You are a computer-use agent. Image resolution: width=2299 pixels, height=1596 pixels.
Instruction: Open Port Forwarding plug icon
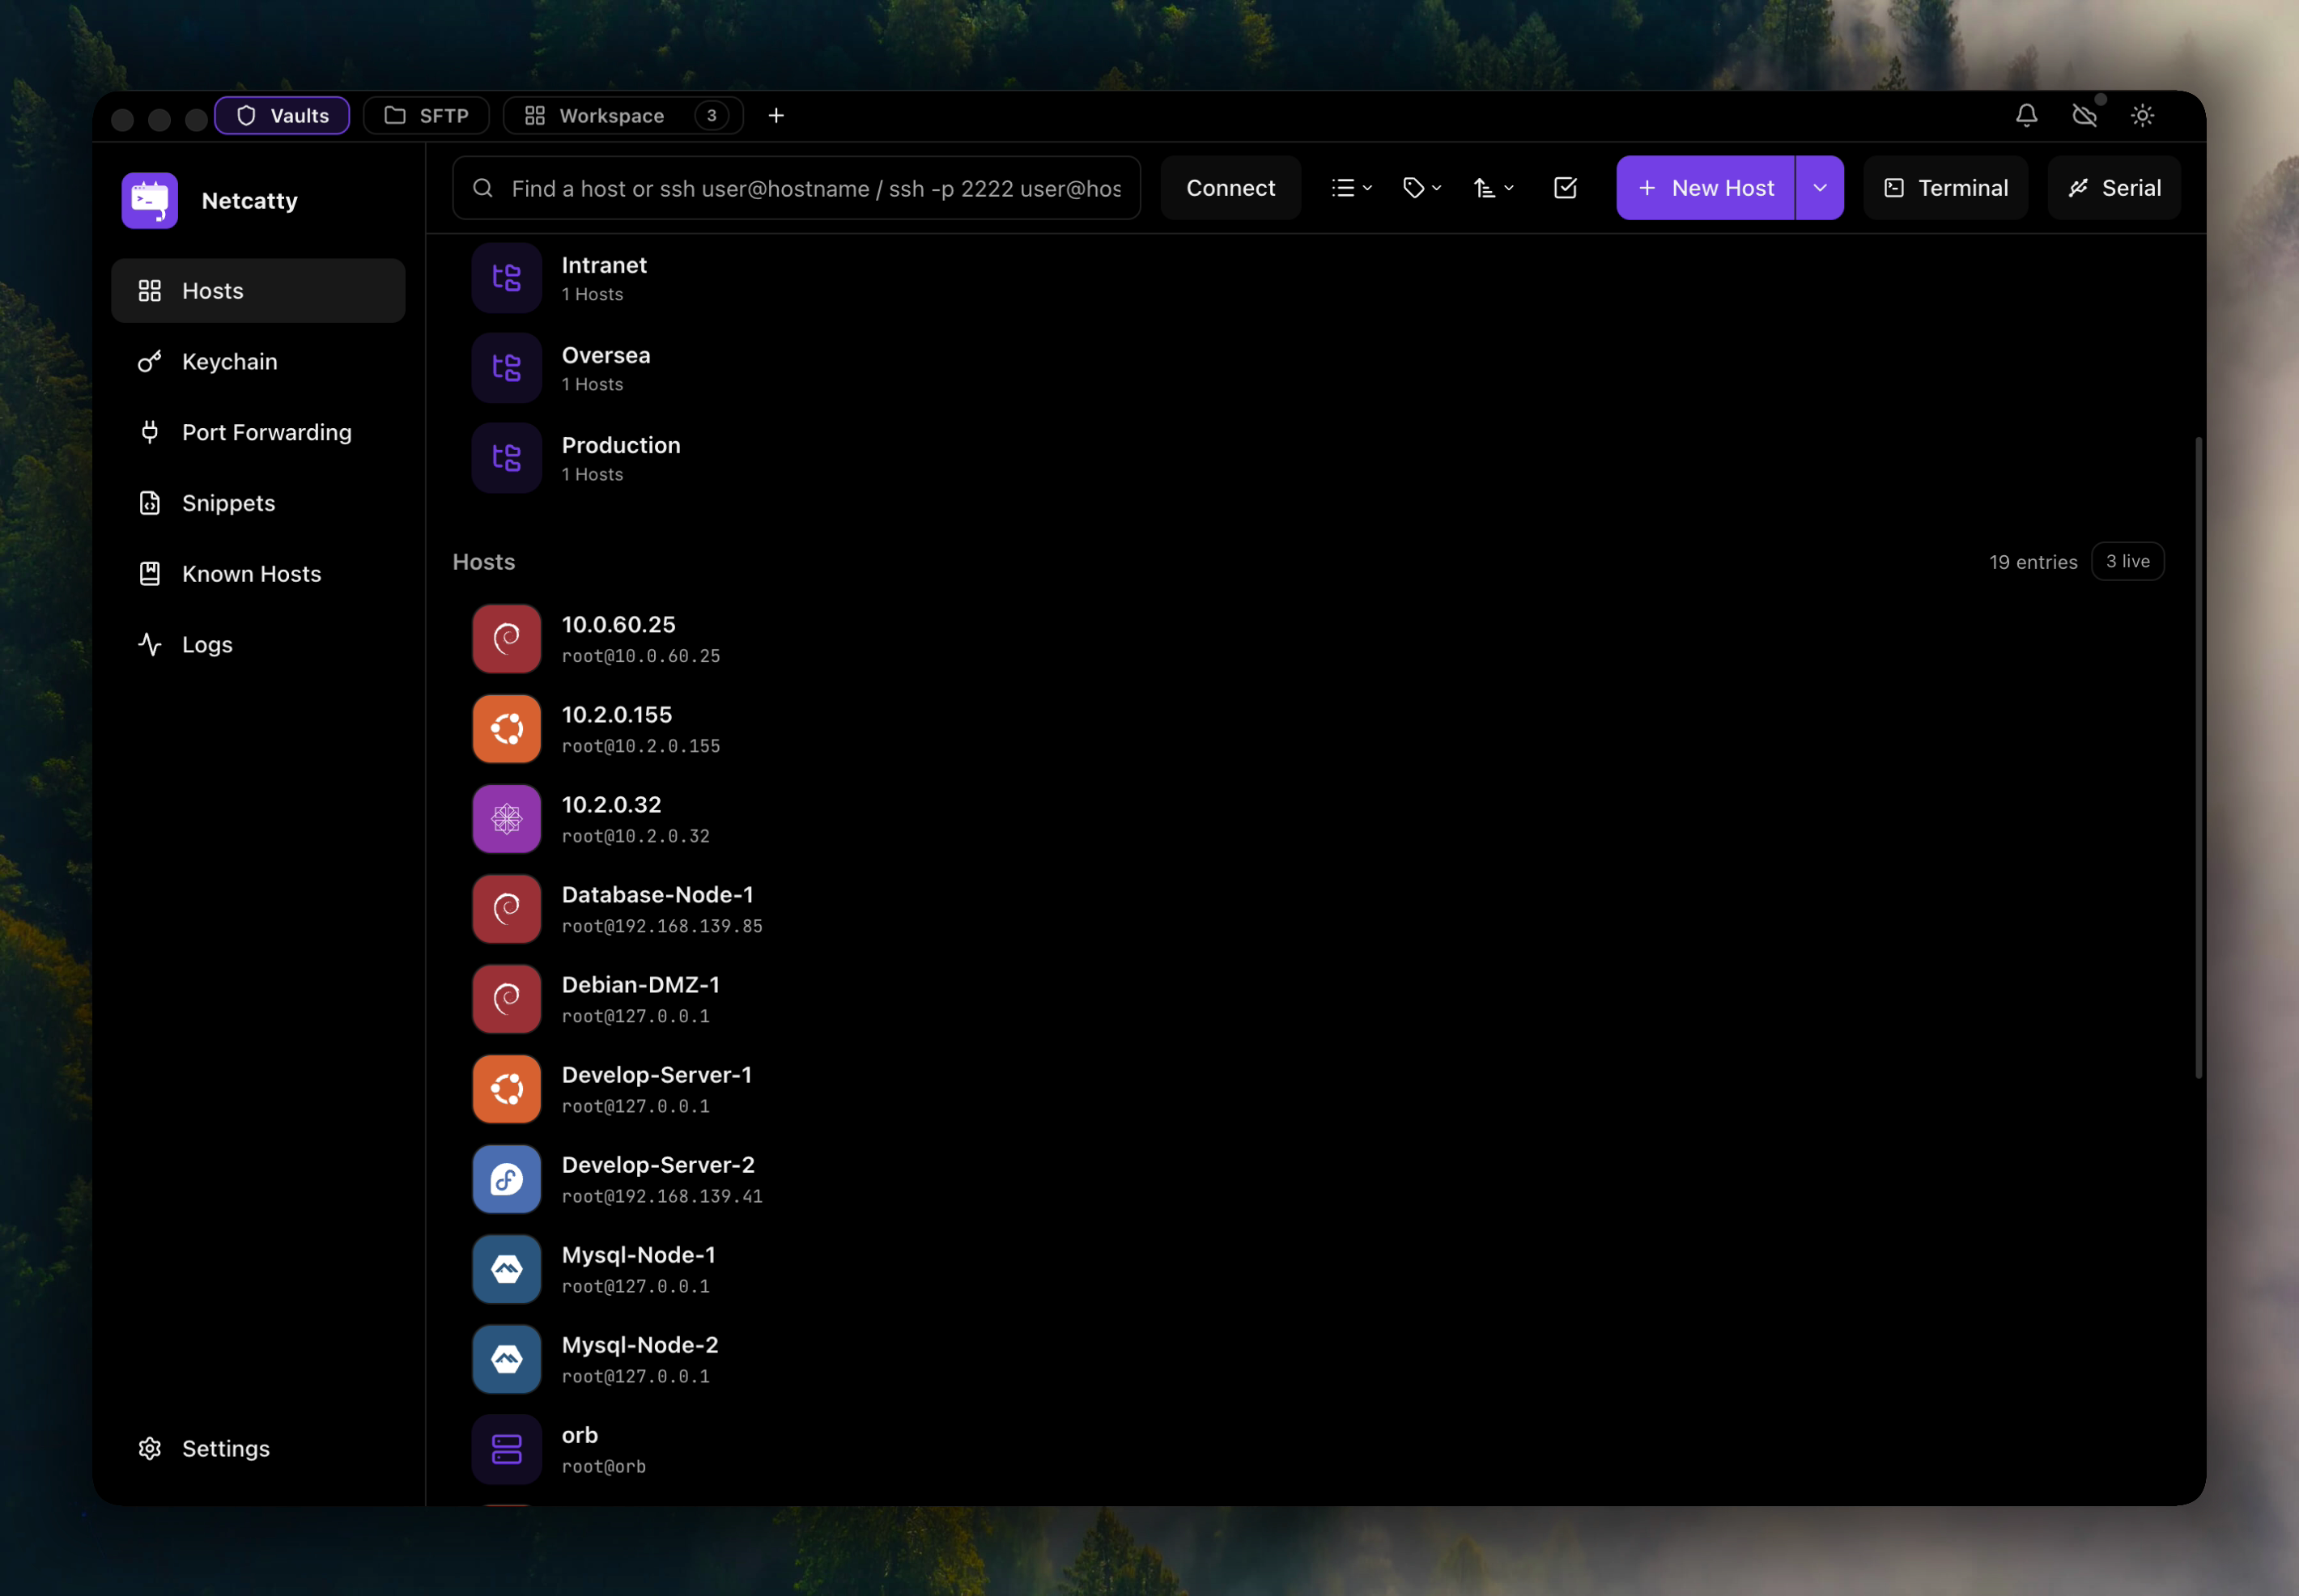[150, 433]
